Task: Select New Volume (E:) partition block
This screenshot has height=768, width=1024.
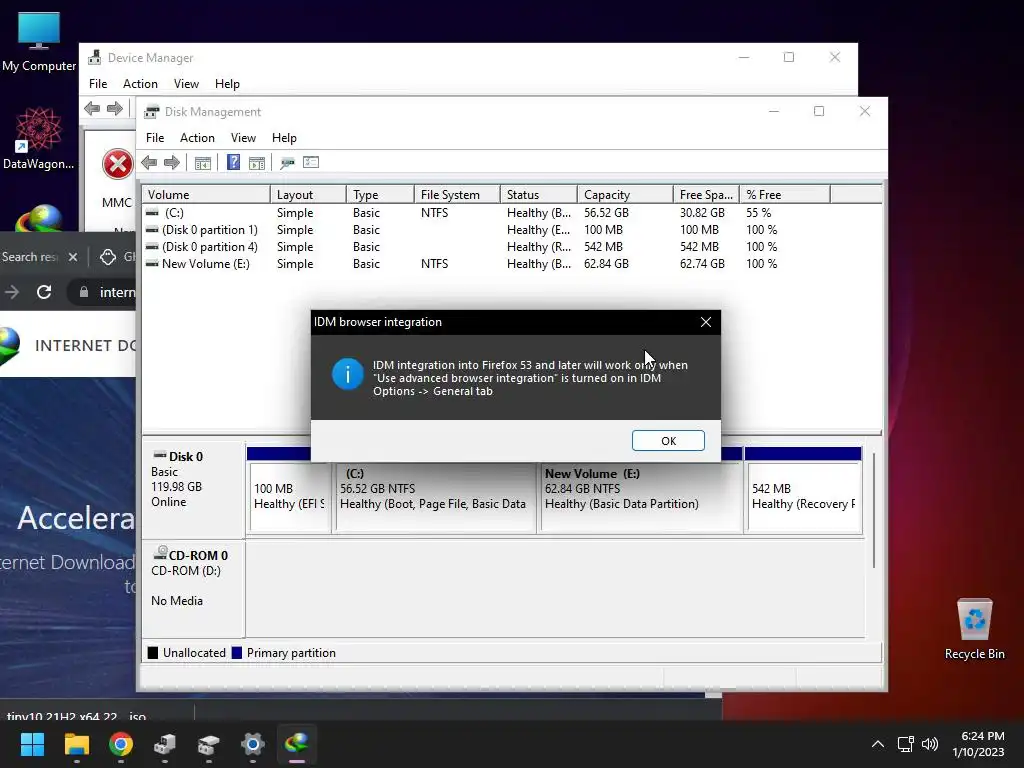Action: pos(641,496)
